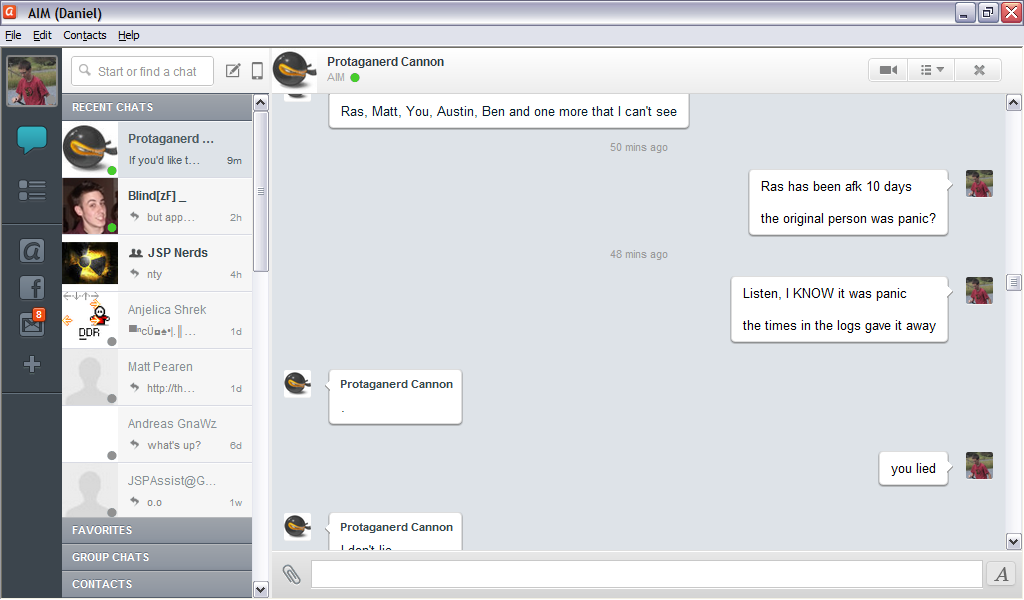Click in the message input field

coord(647,574)
